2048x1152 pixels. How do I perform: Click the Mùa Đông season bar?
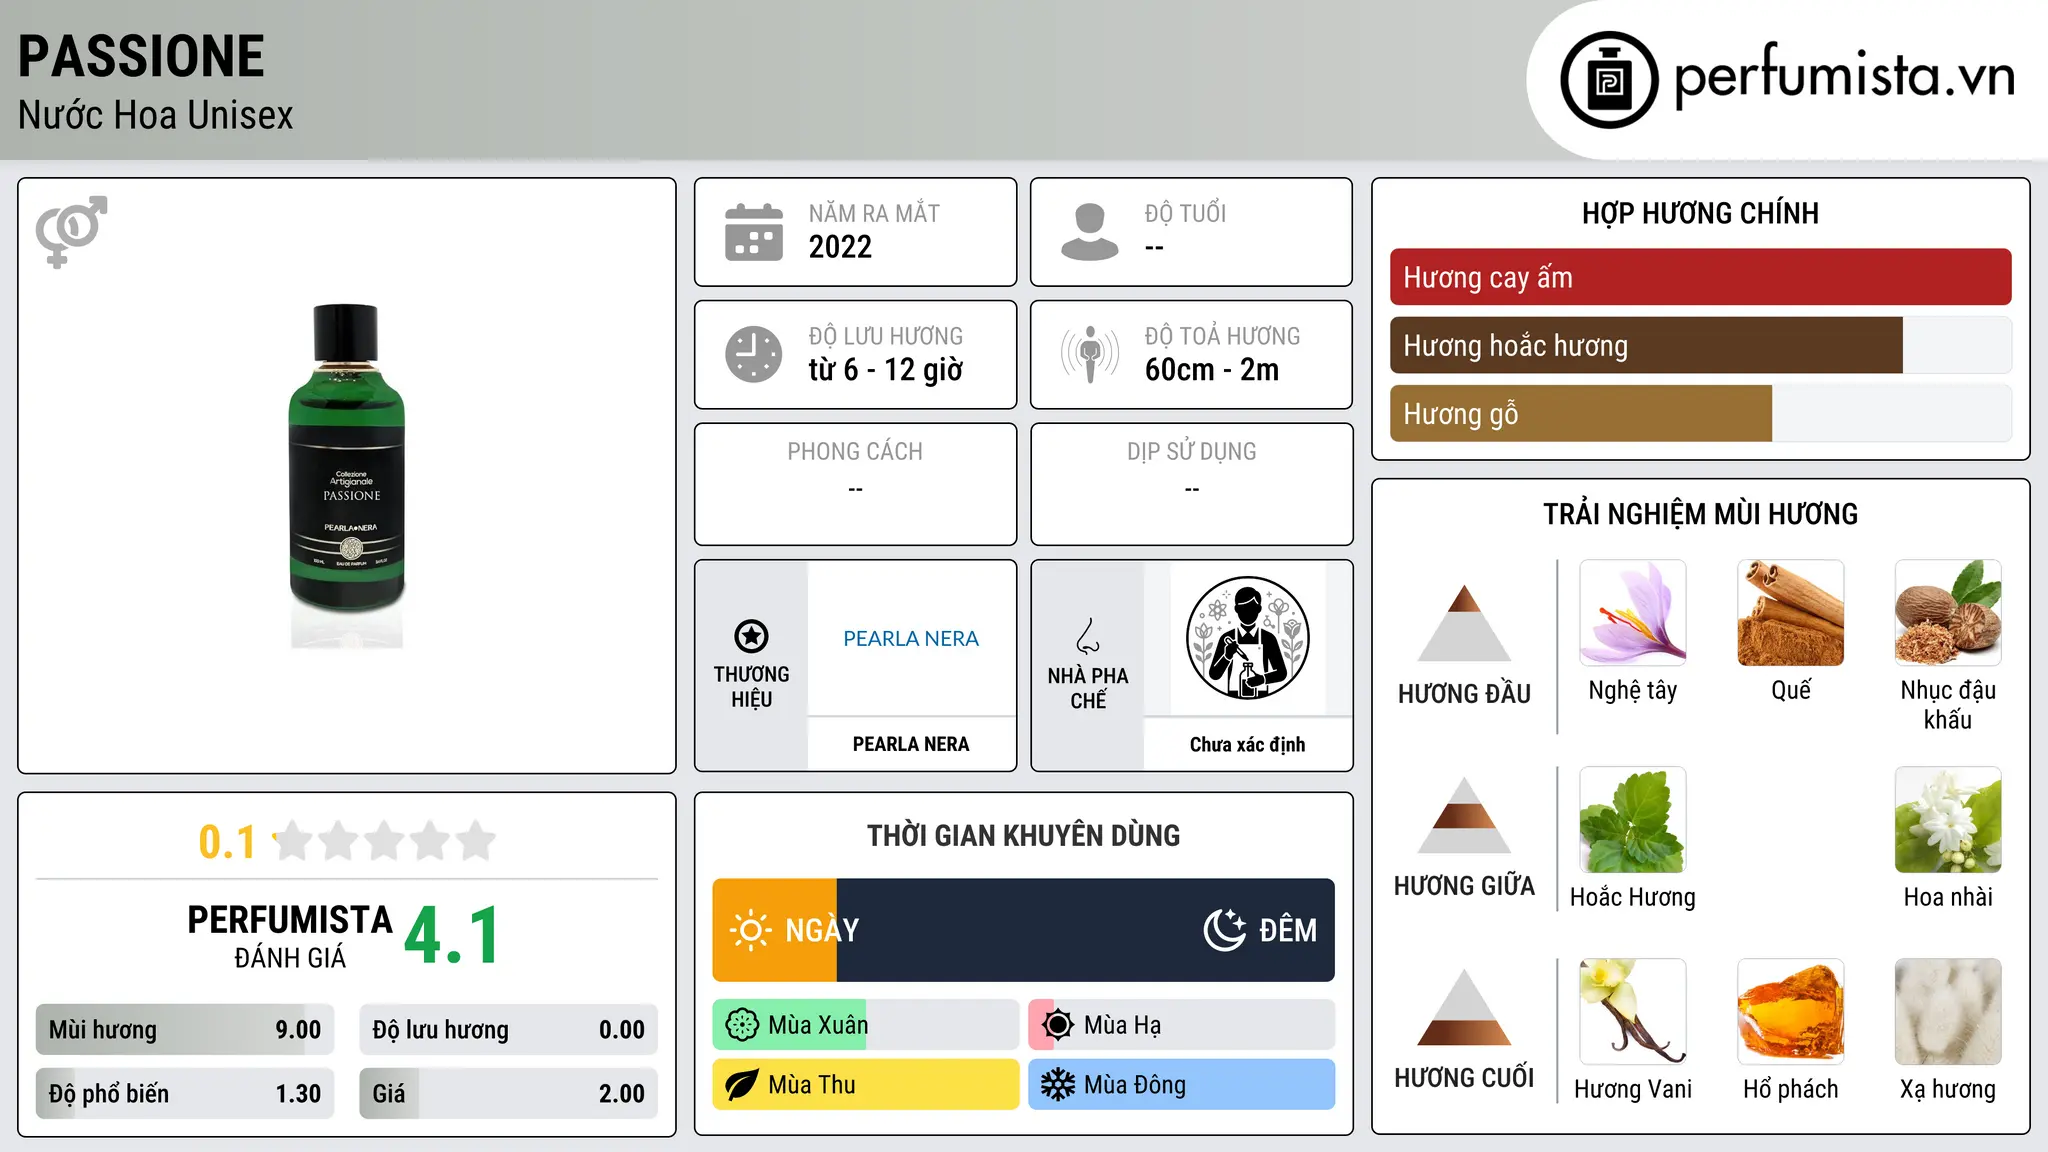point(1182,1085)
